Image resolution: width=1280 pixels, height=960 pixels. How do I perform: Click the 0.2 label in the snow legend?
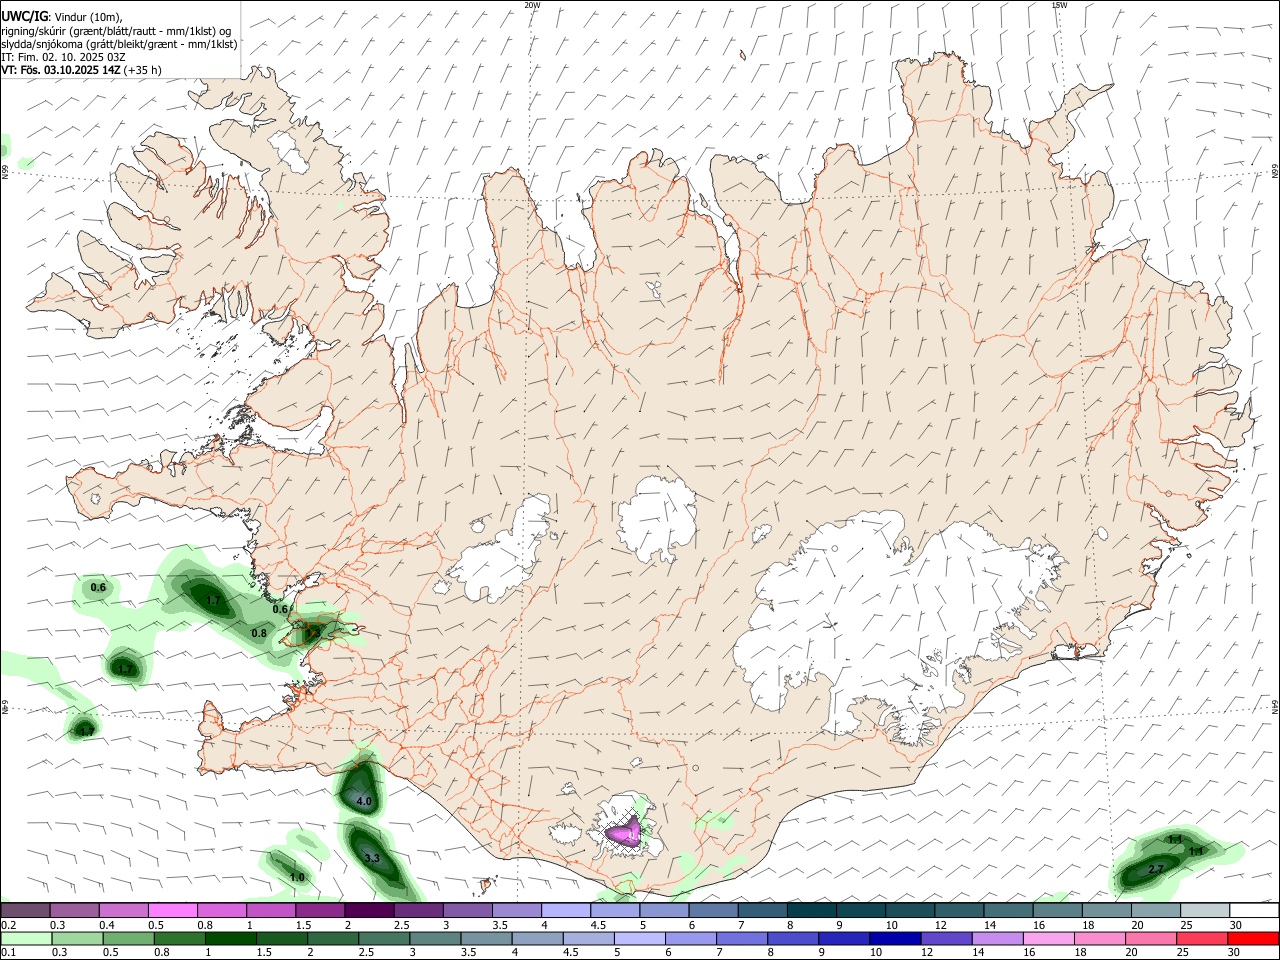[x=8, y=925]
